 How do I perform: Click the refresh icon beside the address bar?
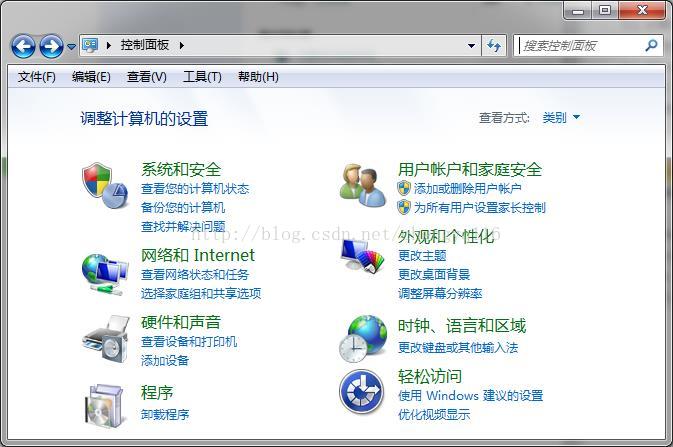pos(494,45)
